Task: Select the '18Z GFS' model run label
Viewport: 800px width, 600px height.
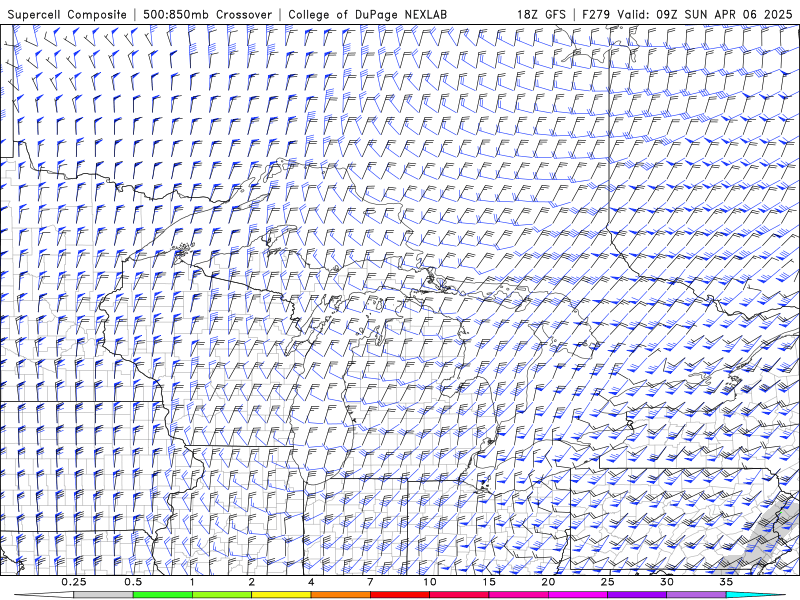Action: (x=541, y=14)
